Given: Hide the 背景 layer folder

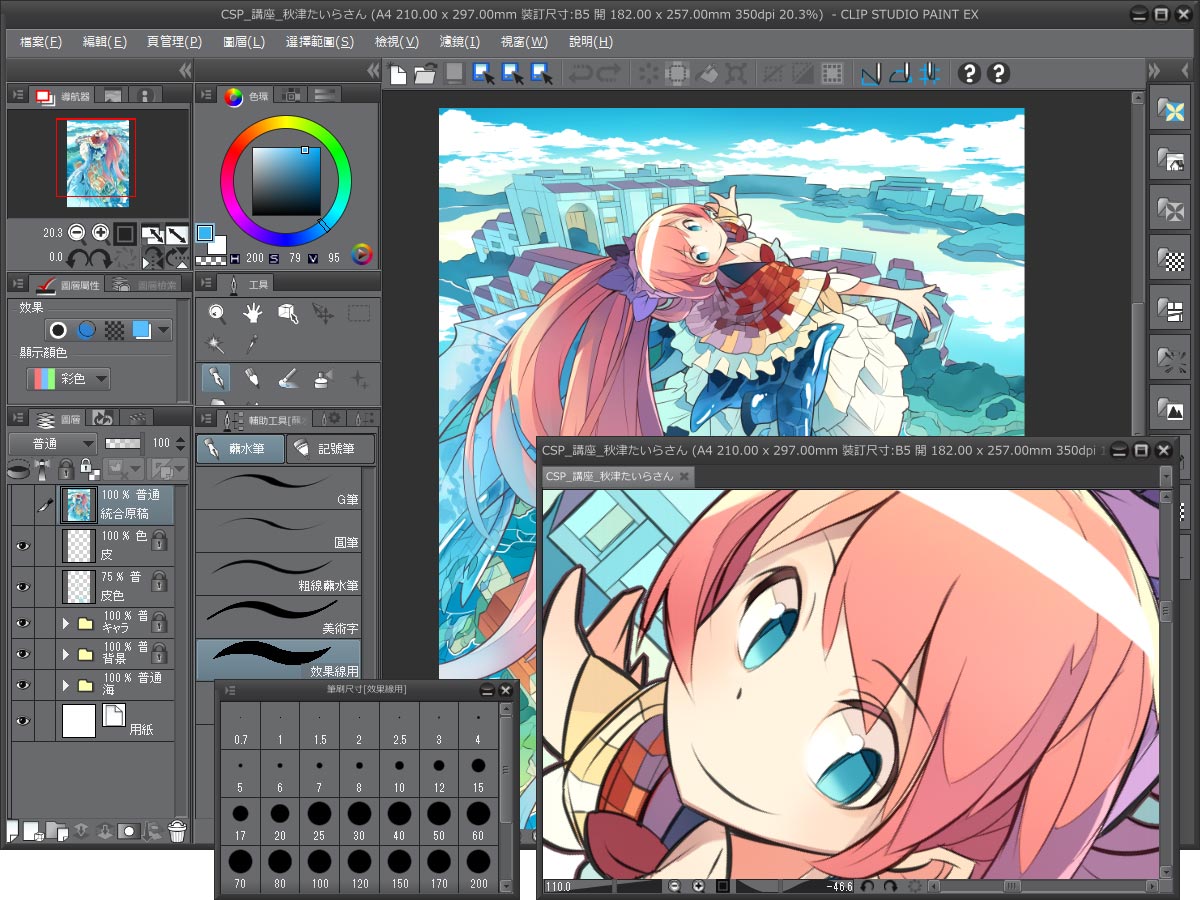Looking at the screenshot, I should click(x=23, y=652).
